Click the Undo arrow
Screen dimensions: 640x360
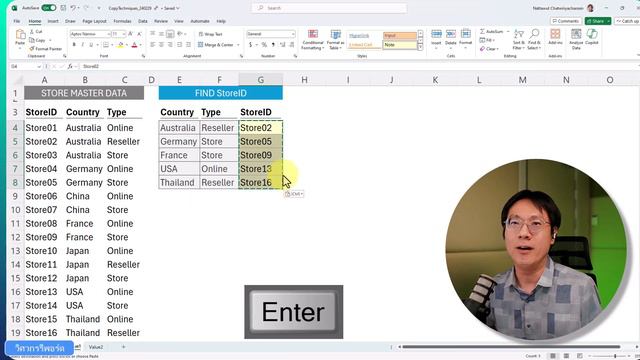(73, 8)
